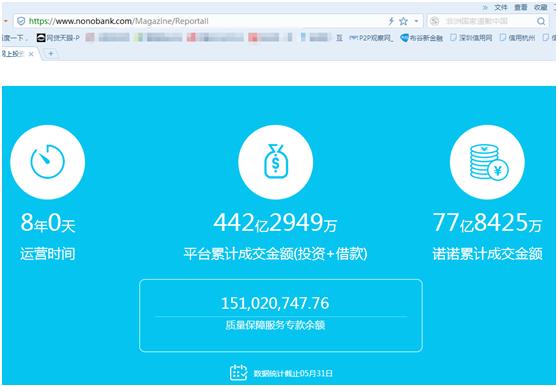Open the 深圳信用网 bookmark
Image resolution: width=558 pixels, height=387 pixels.
(471, 38)
